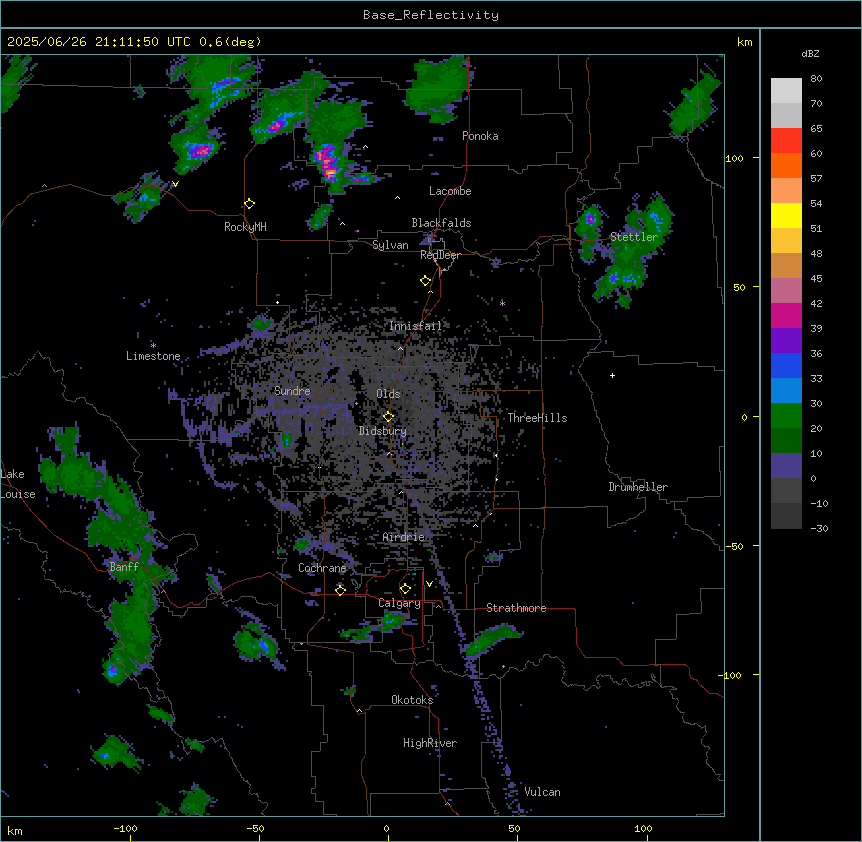Click the Cochrane label
The image size is (862, 842).
pos(322,568)
